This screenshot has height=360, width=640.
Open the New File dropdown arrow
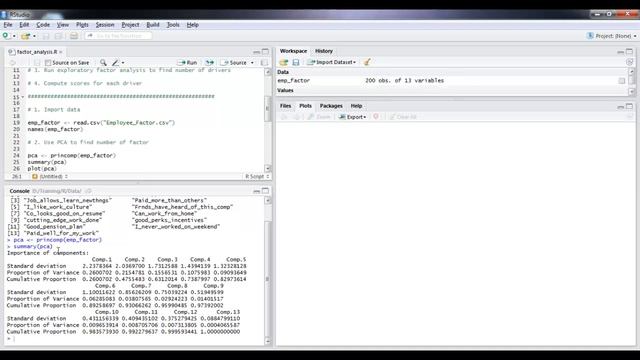(x=14, y=36)
